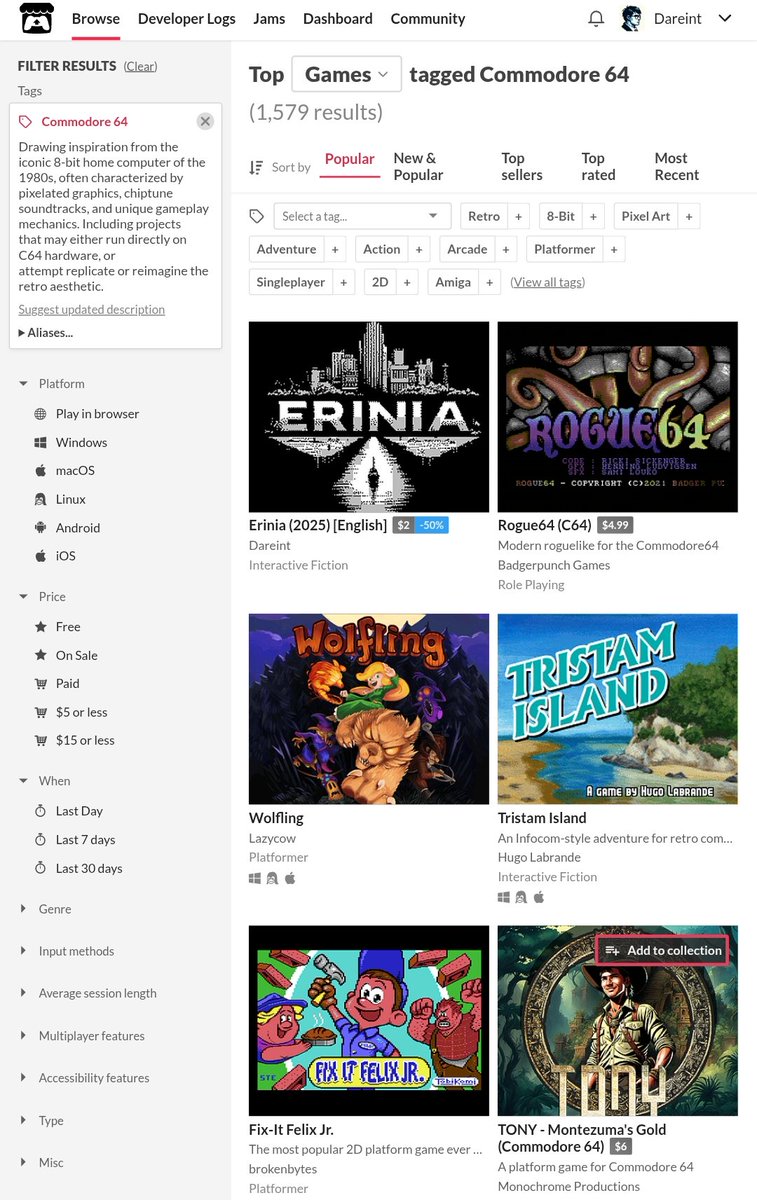
Task: Open the Tristam Island title link
Action: coord(542,818)
